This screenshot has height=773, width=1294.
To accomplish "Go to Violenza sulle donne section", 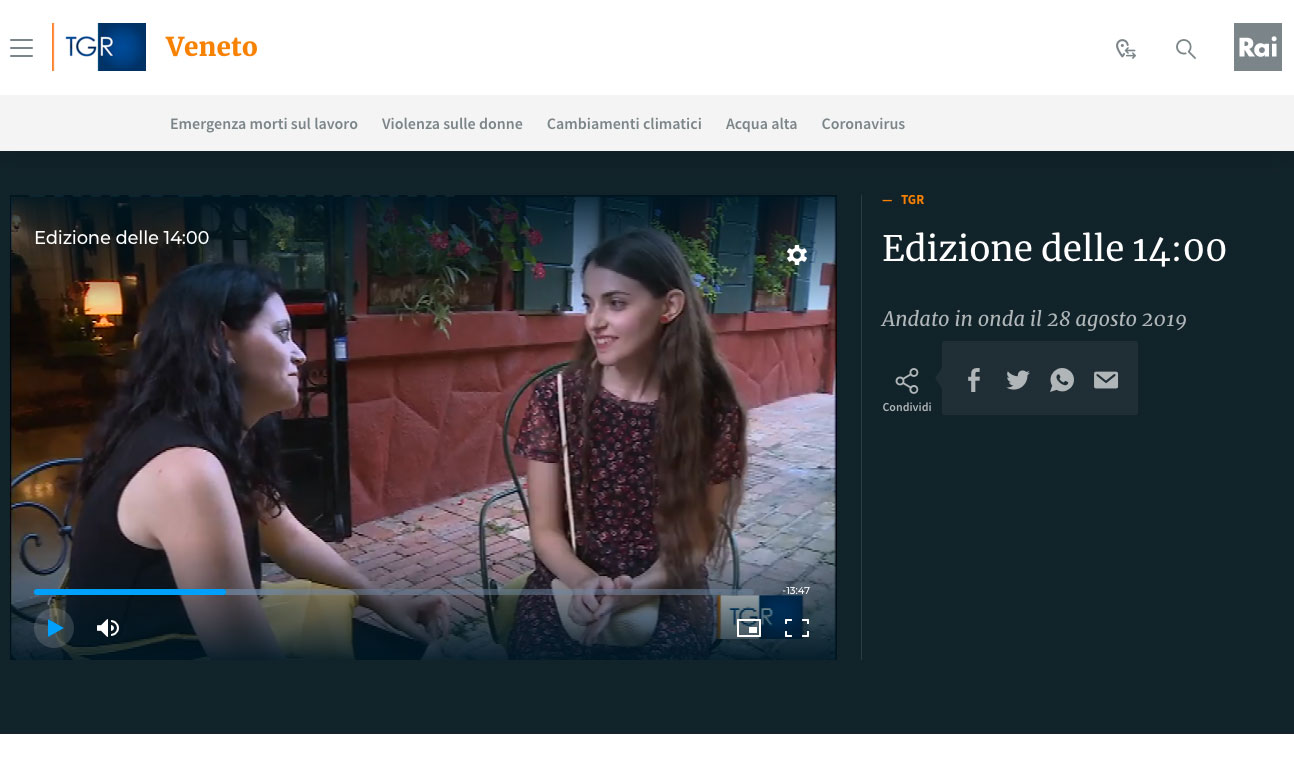I will point(452,124).
